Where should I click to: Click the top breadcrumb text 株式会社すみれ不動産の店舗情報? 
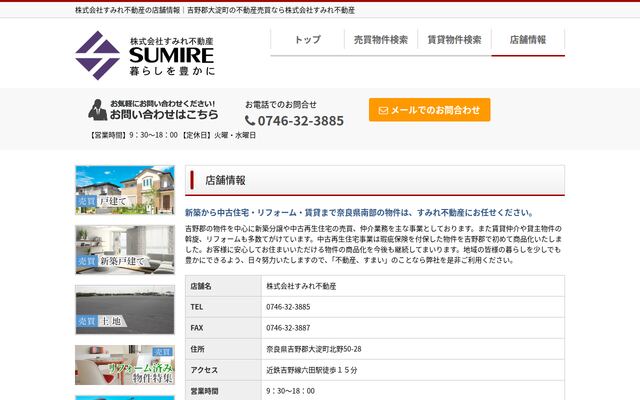(x=127, y=10)
